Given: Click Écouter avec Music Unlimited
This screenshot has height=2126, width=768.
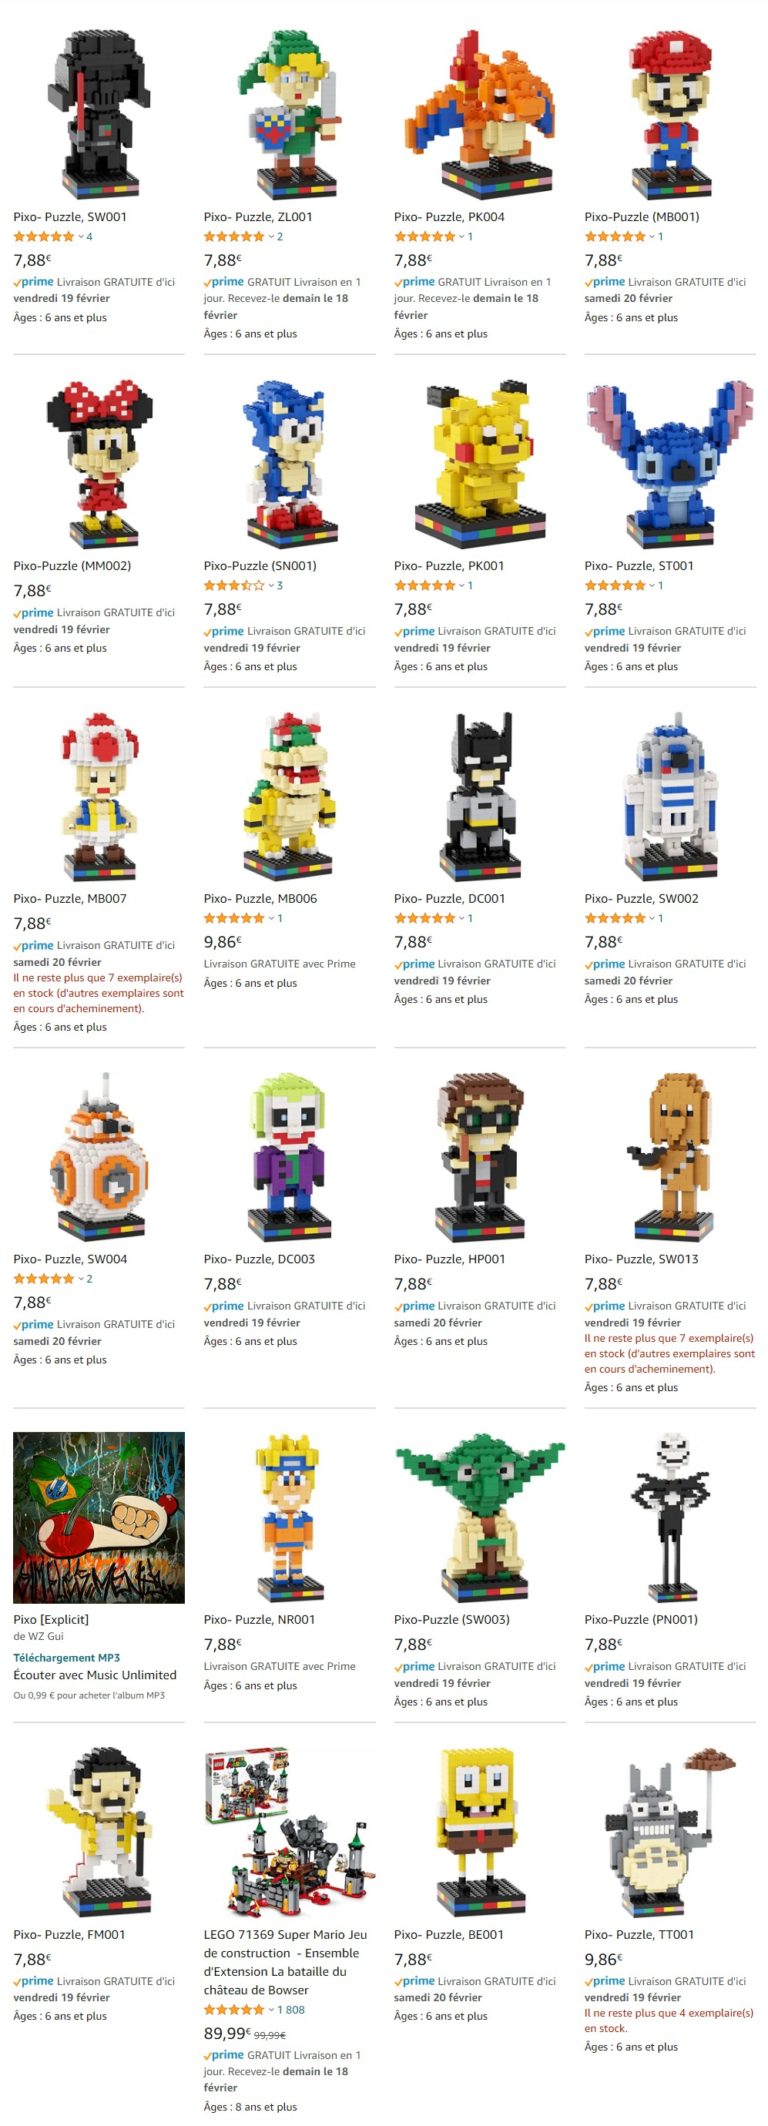Looking at the screenshot, I should (x=95, y=1675).
